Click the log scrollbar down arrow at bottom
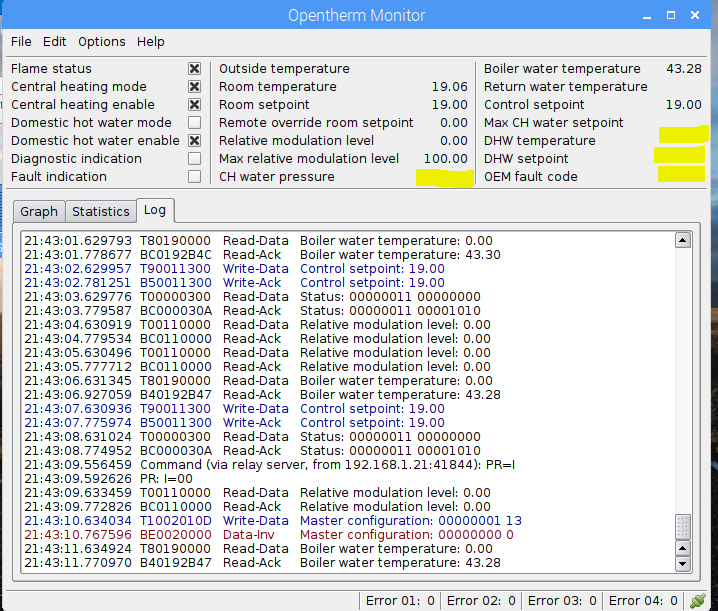 tap(683, 564)
